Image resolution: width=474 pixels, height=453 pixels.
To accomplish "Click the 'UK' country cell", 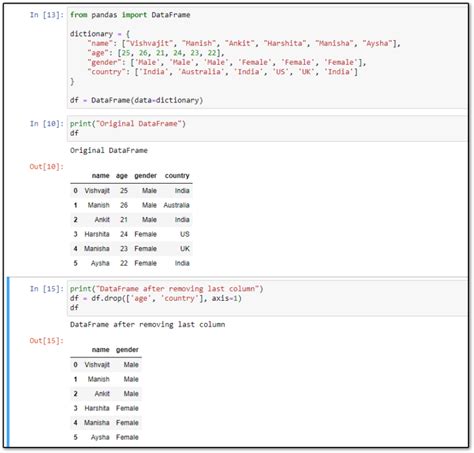I will [185, 249].
